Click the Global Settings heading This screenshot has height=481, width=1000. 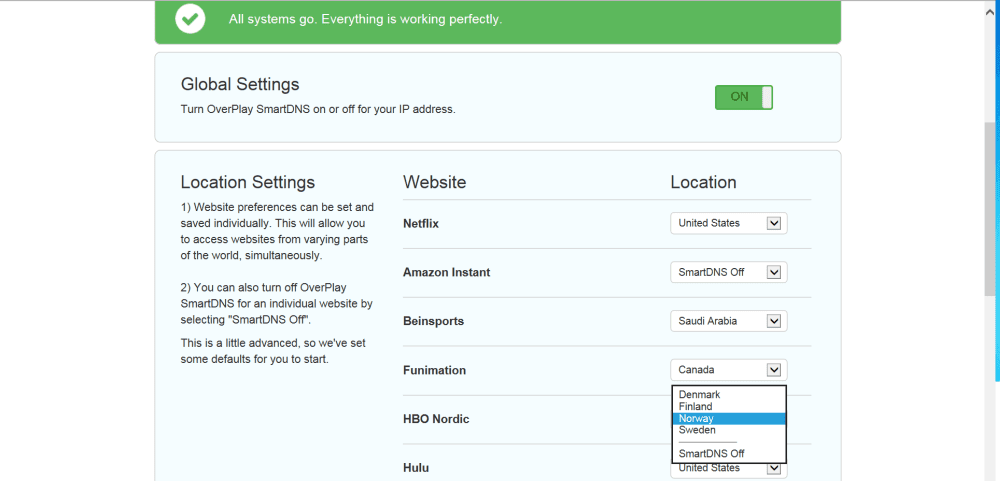(x=240, y=84)
